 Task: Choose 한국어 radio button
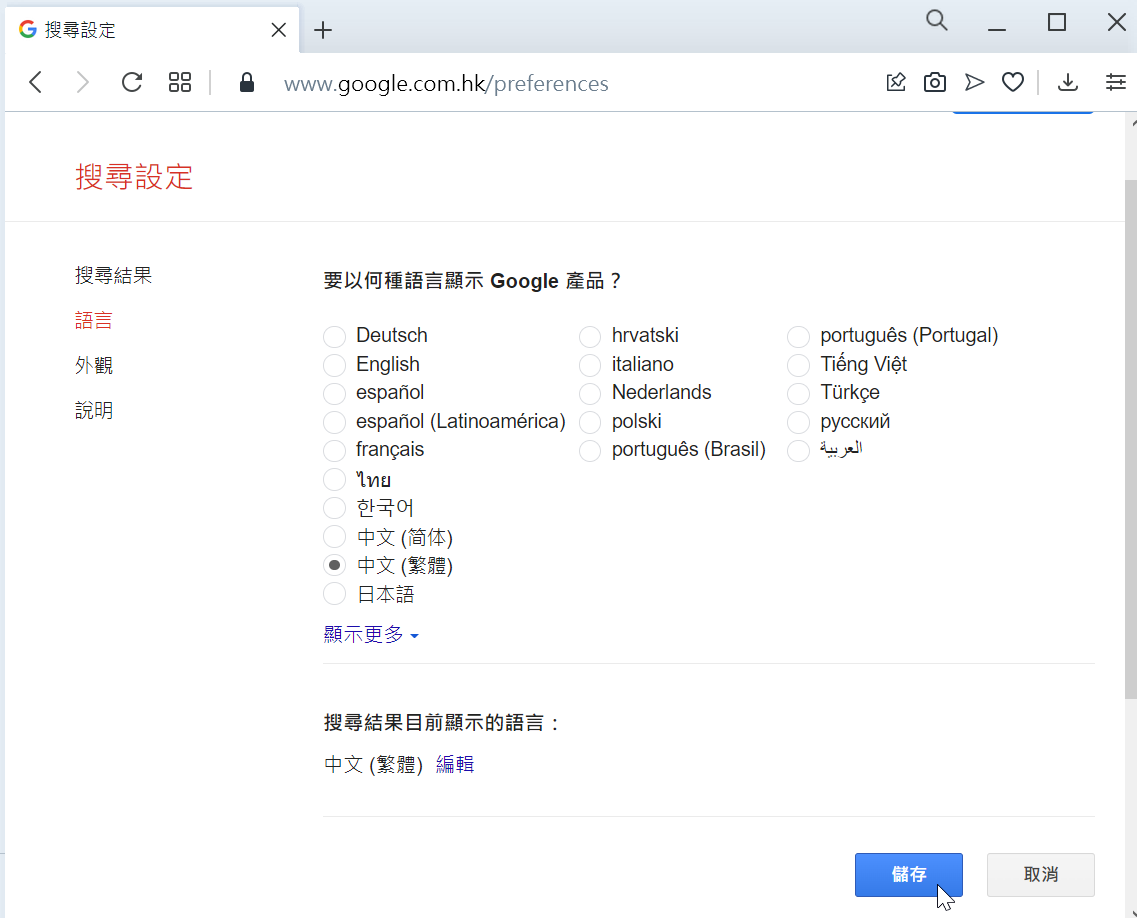coord(334,508)
